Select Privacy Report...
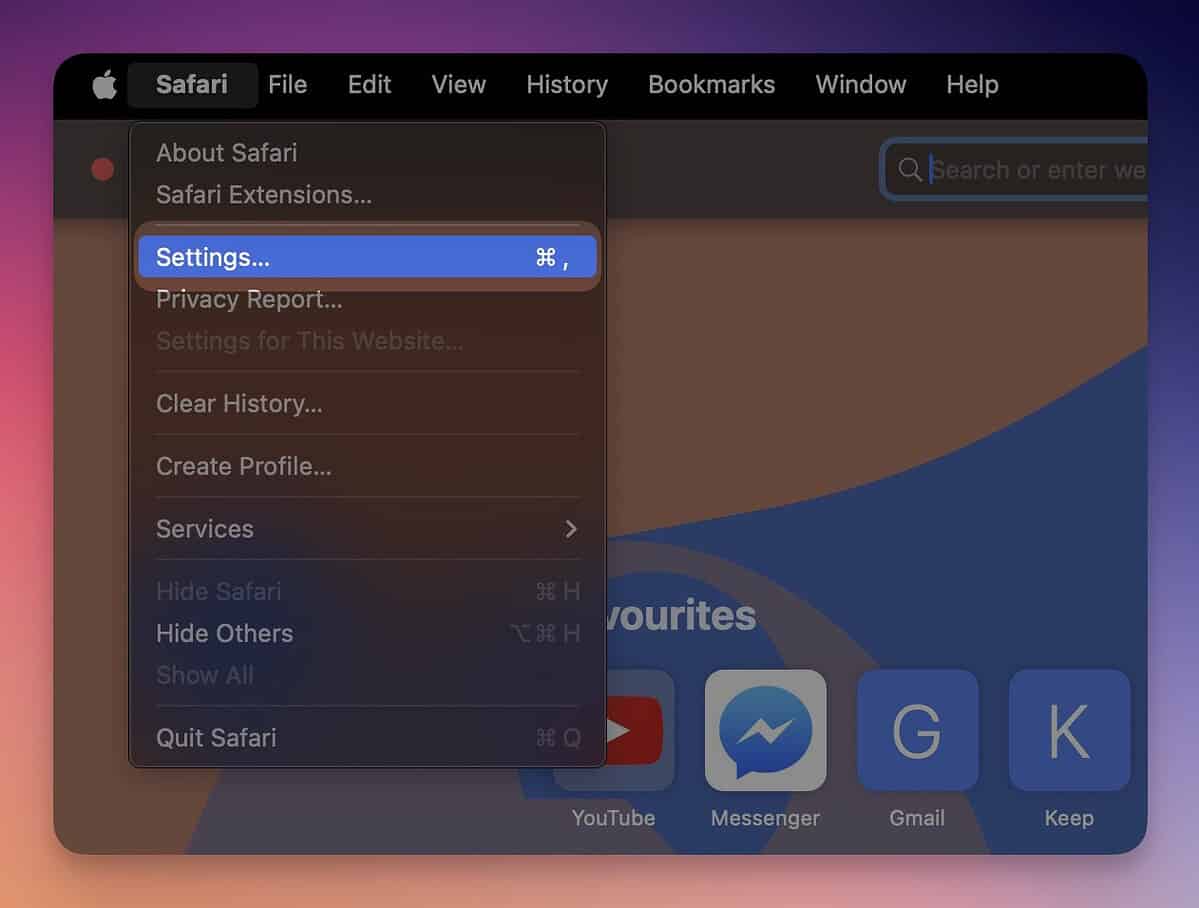Image resolution: width=1199 pixels, height=908 pixels. click(249, 299)
